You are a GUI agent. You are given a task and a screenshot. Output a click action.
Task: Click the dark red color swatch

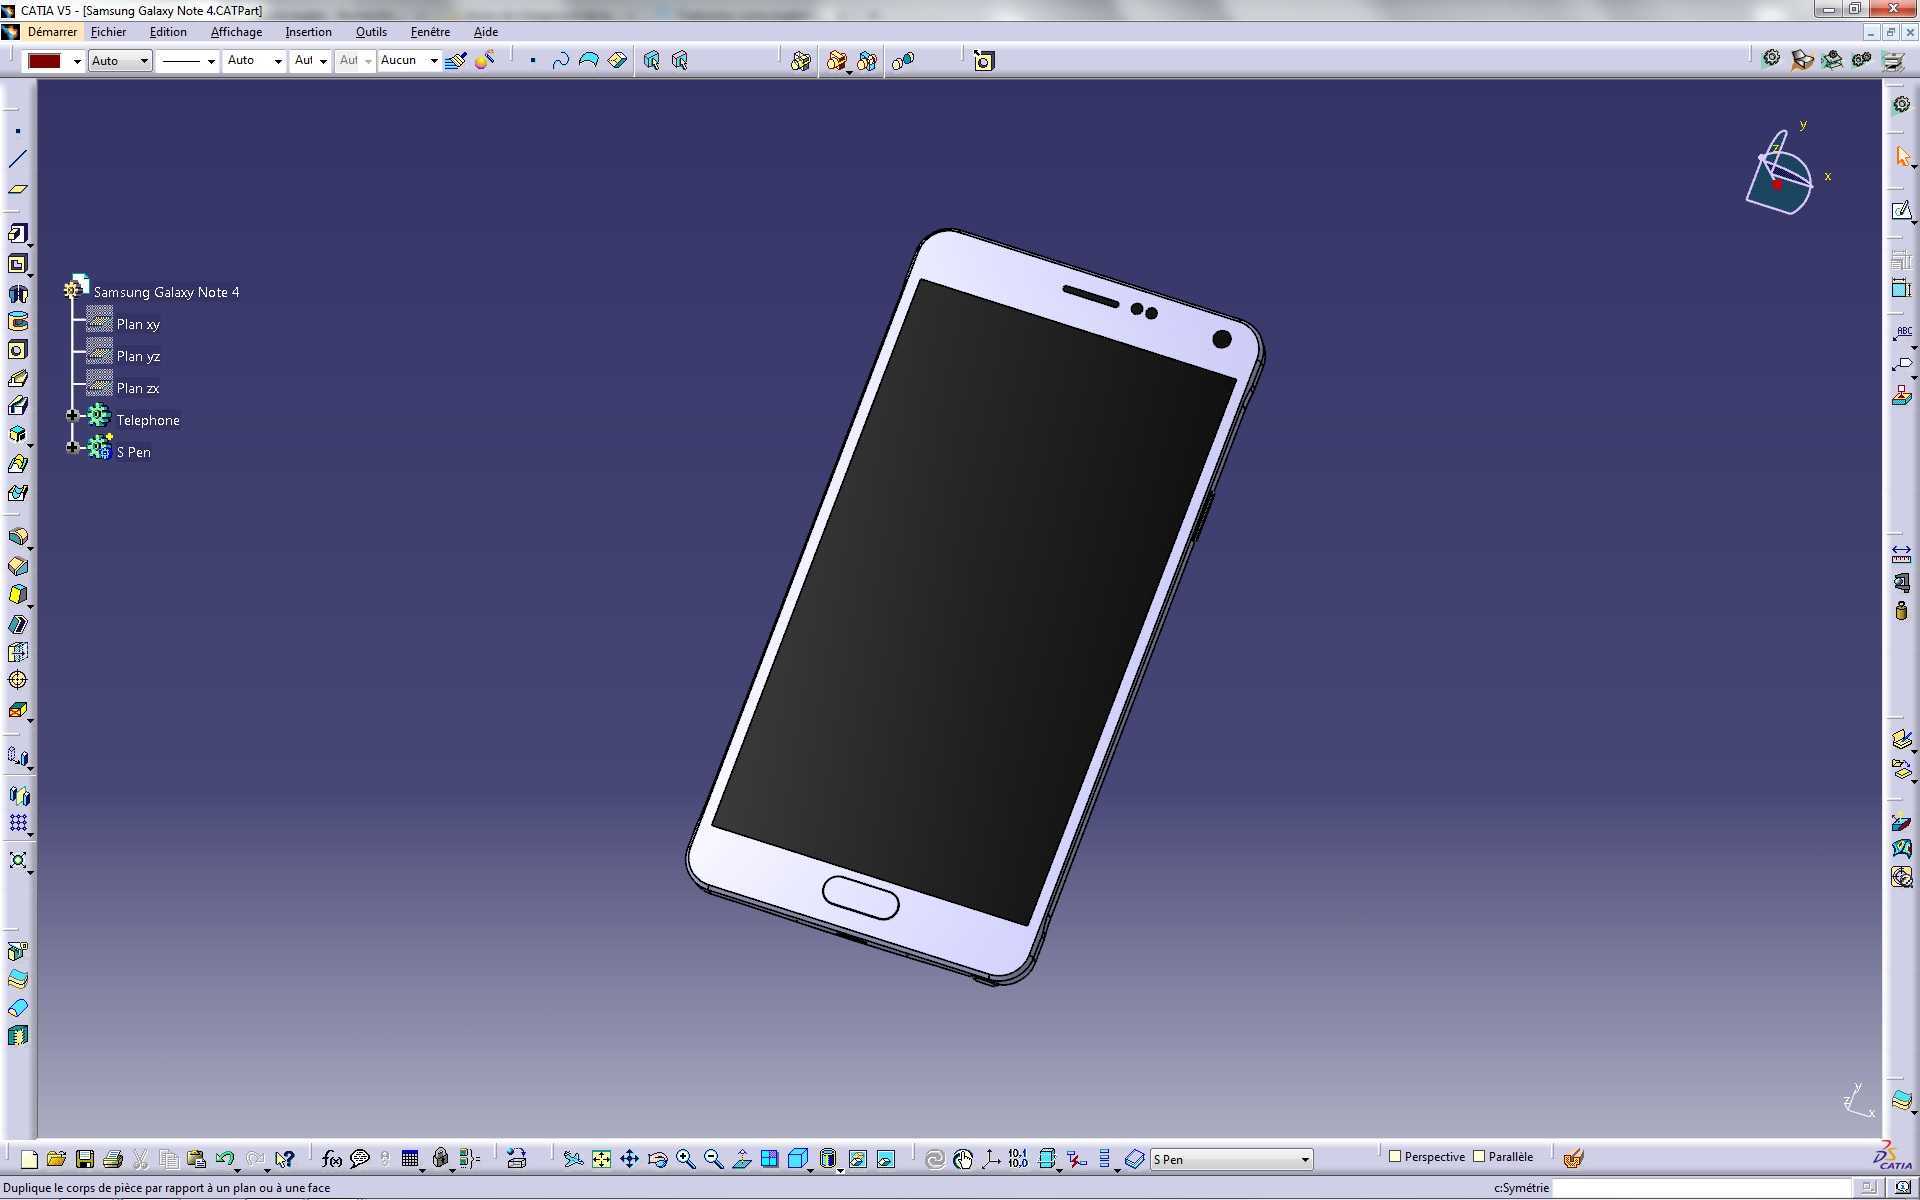click(45, 61)
